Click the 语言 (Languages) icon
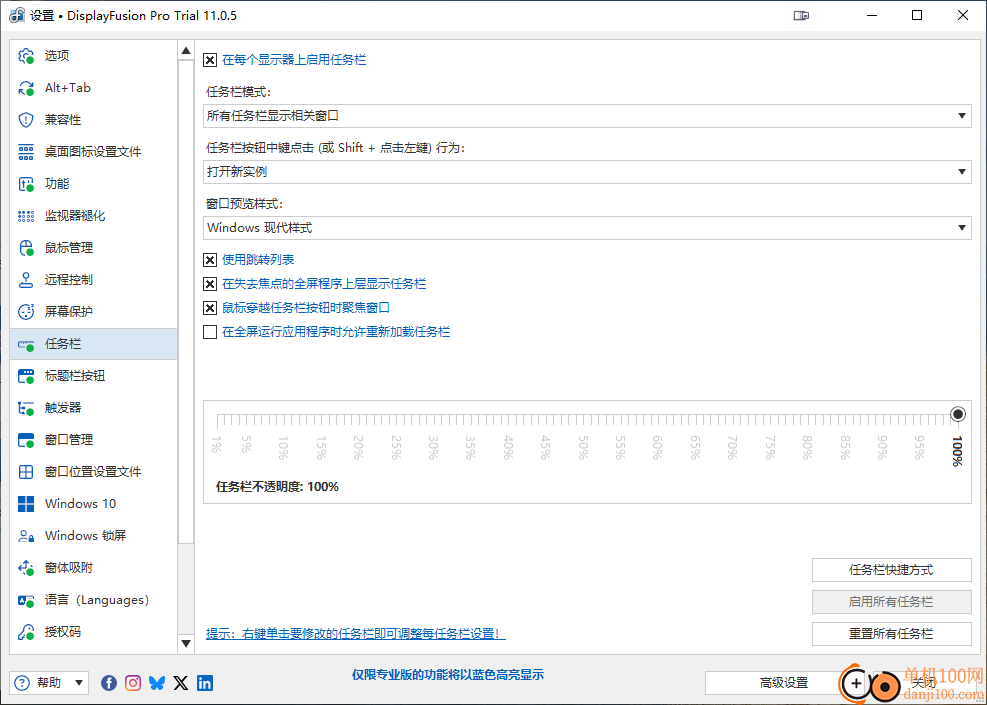 point(26,601)
